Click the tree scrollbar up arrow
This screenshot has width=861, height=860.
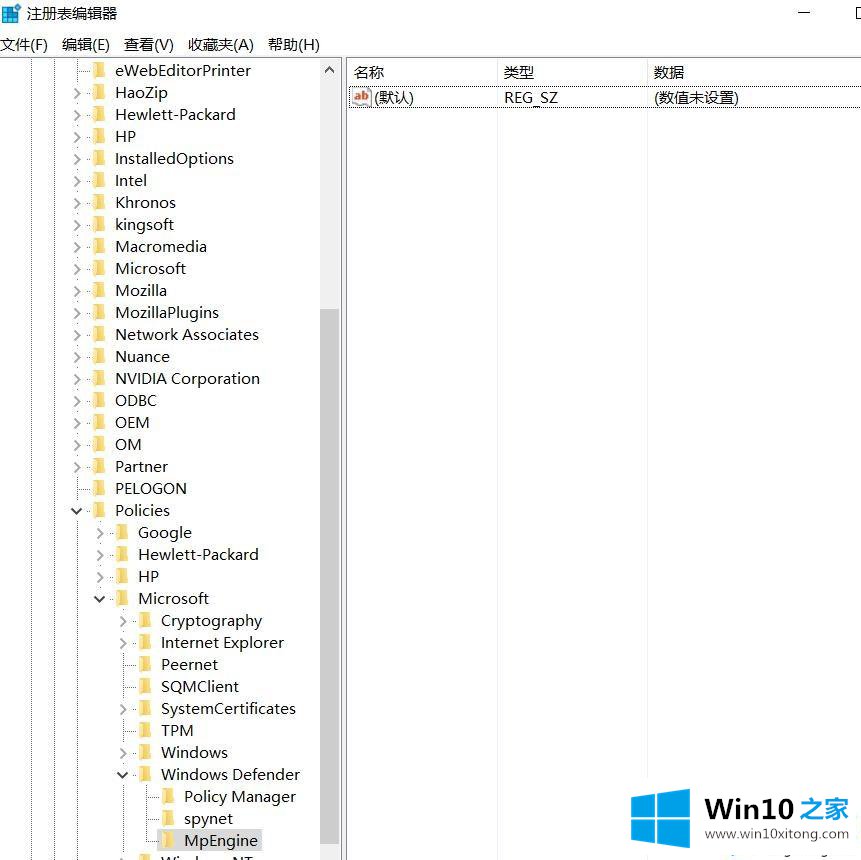[329, 70]
